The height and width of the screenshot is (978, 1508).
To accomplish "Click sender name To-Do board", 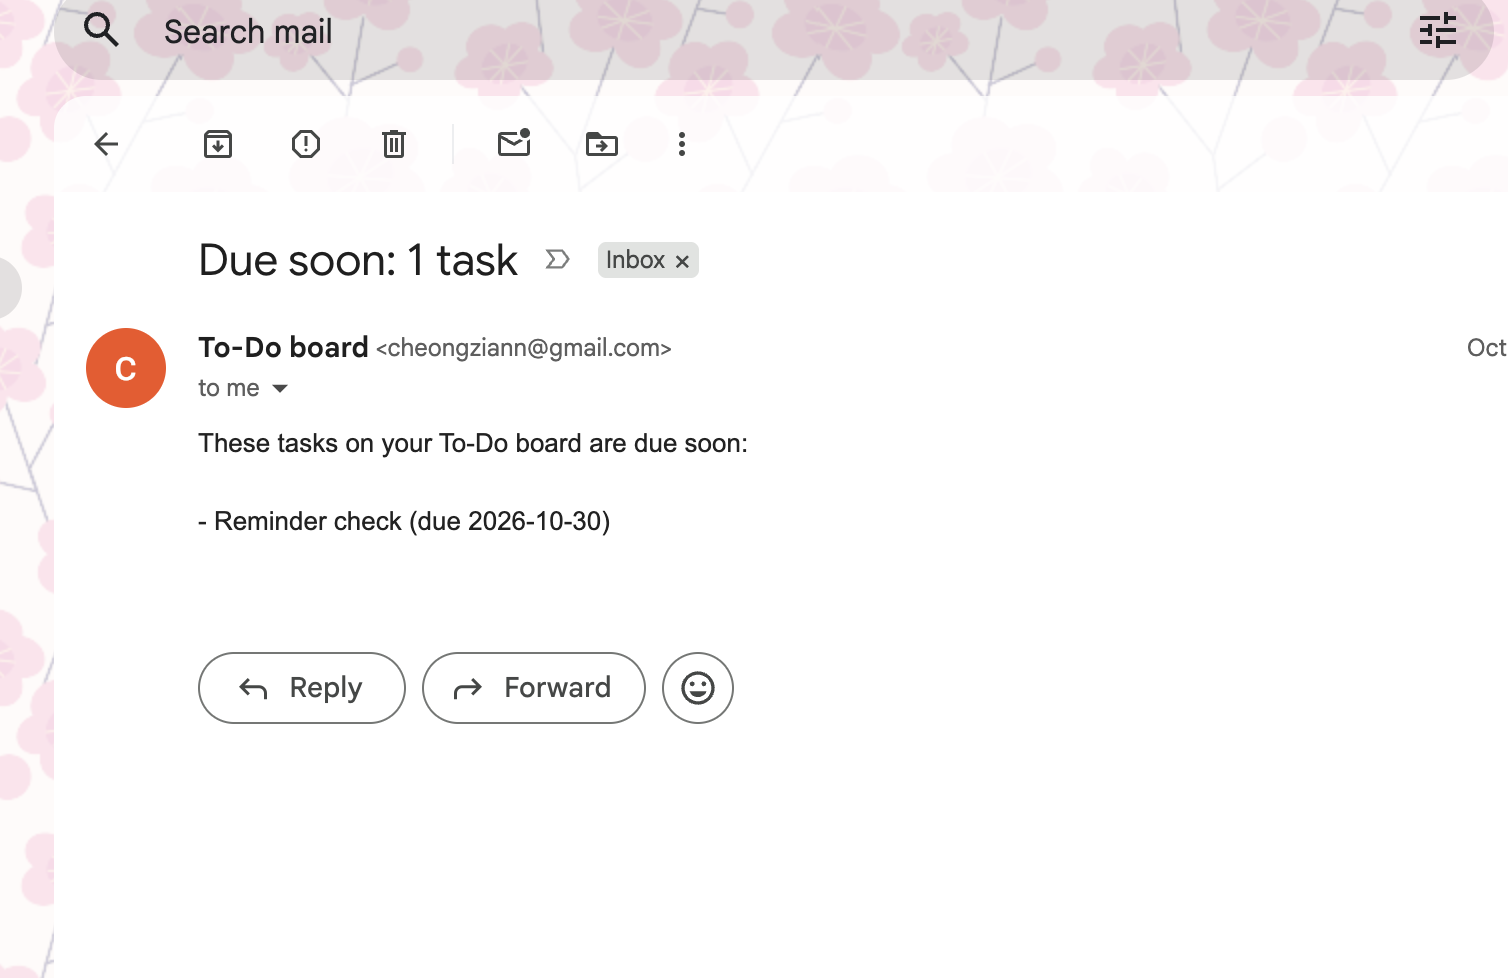I will [283, 347].
